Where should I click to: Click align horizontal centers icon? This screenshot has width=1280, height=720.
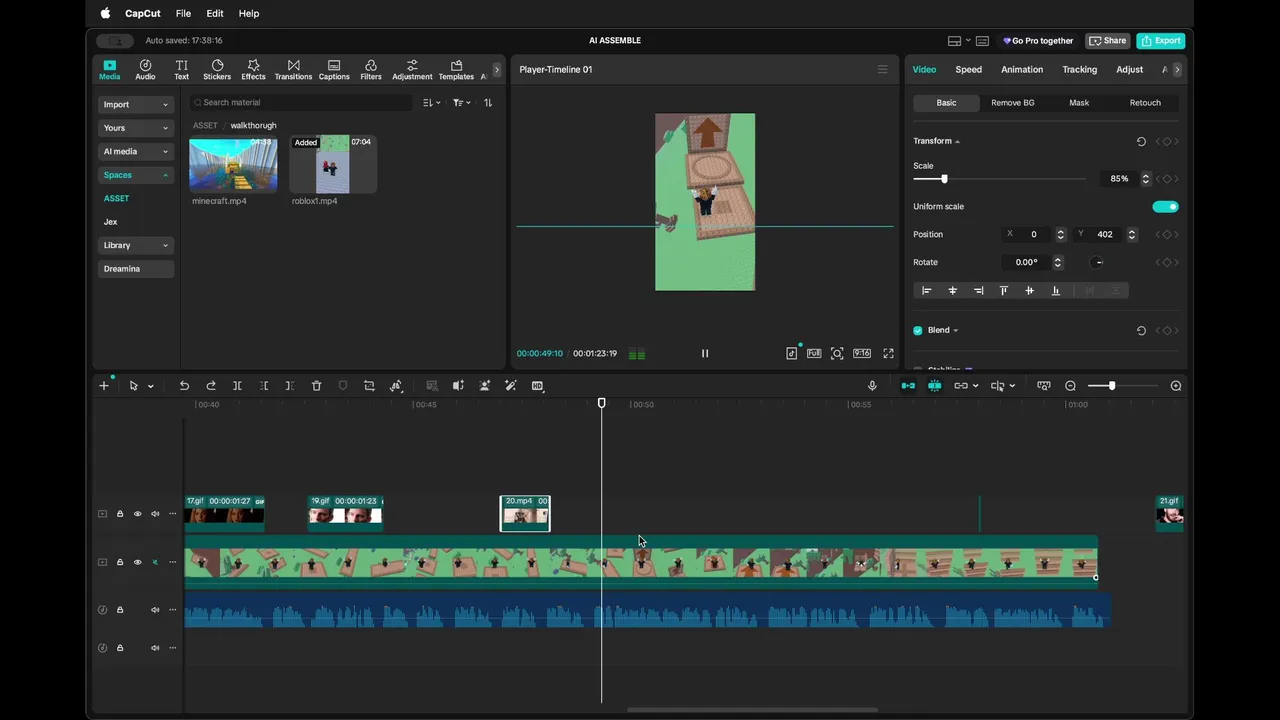click(952, 290)
